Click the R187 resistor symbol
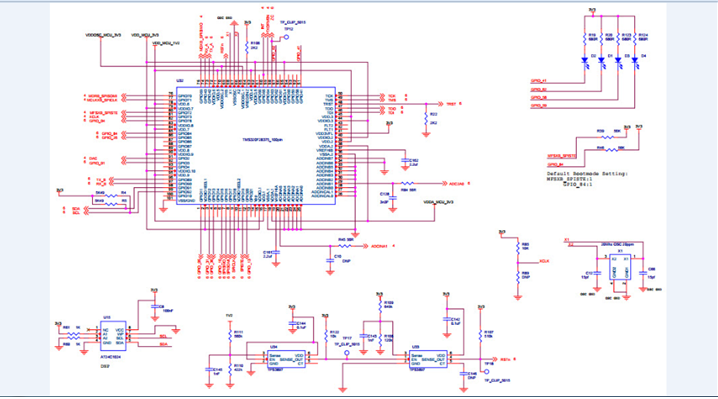The height and width of the screenshot is (399, 718). (480, 336)
